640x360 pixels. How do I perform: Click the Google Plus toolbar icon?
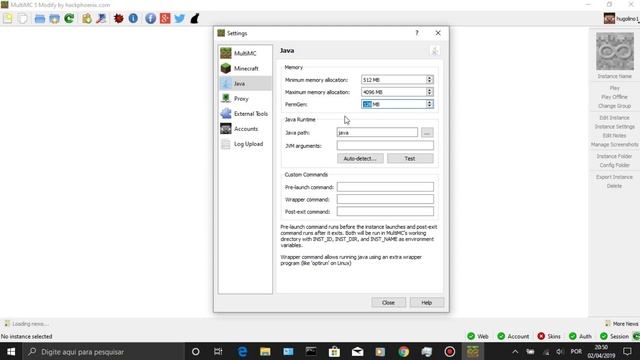[165, 18]
